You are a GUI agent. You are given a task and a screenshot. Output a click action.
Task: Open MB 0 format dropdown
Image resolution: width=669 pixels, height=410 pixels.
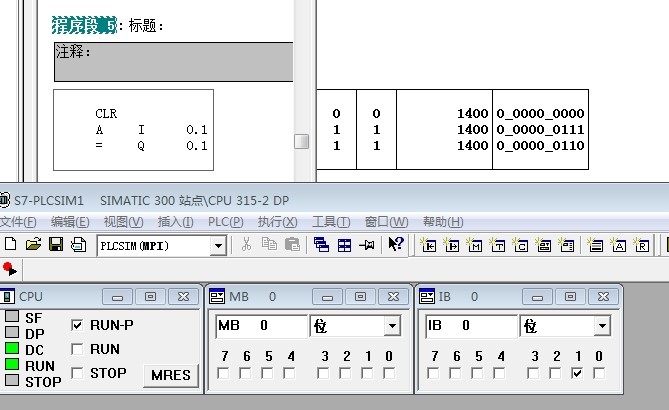(x=392, y=326)
